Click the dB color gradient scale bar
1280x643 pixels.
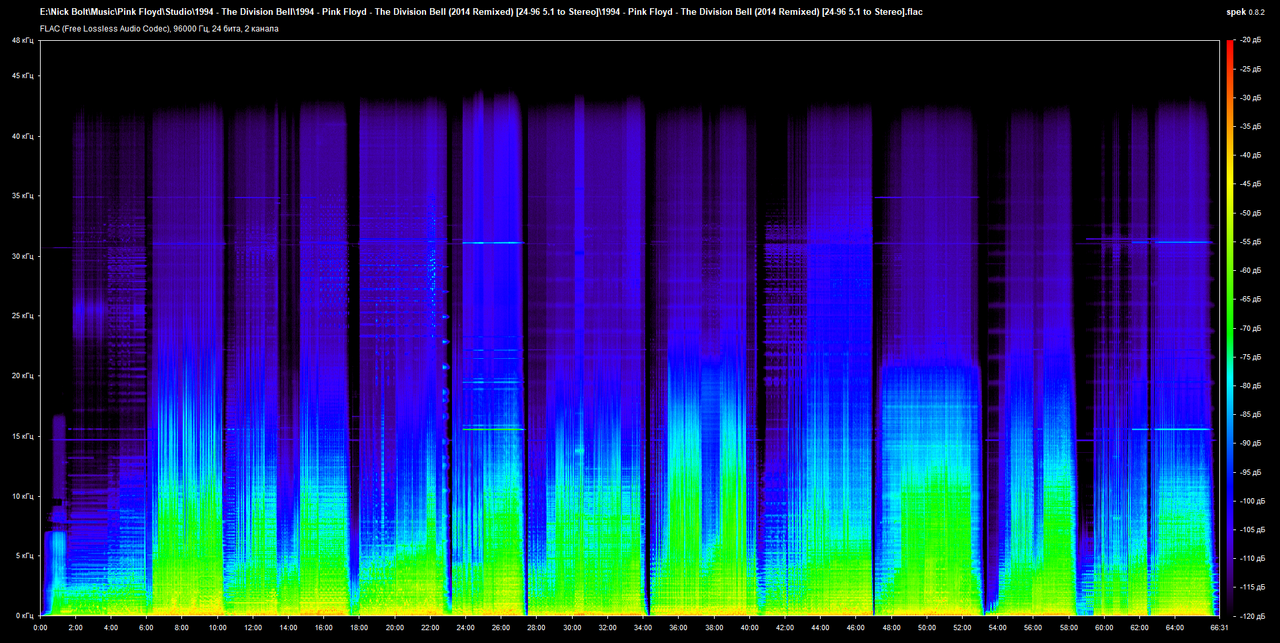tap(1230, 328)
